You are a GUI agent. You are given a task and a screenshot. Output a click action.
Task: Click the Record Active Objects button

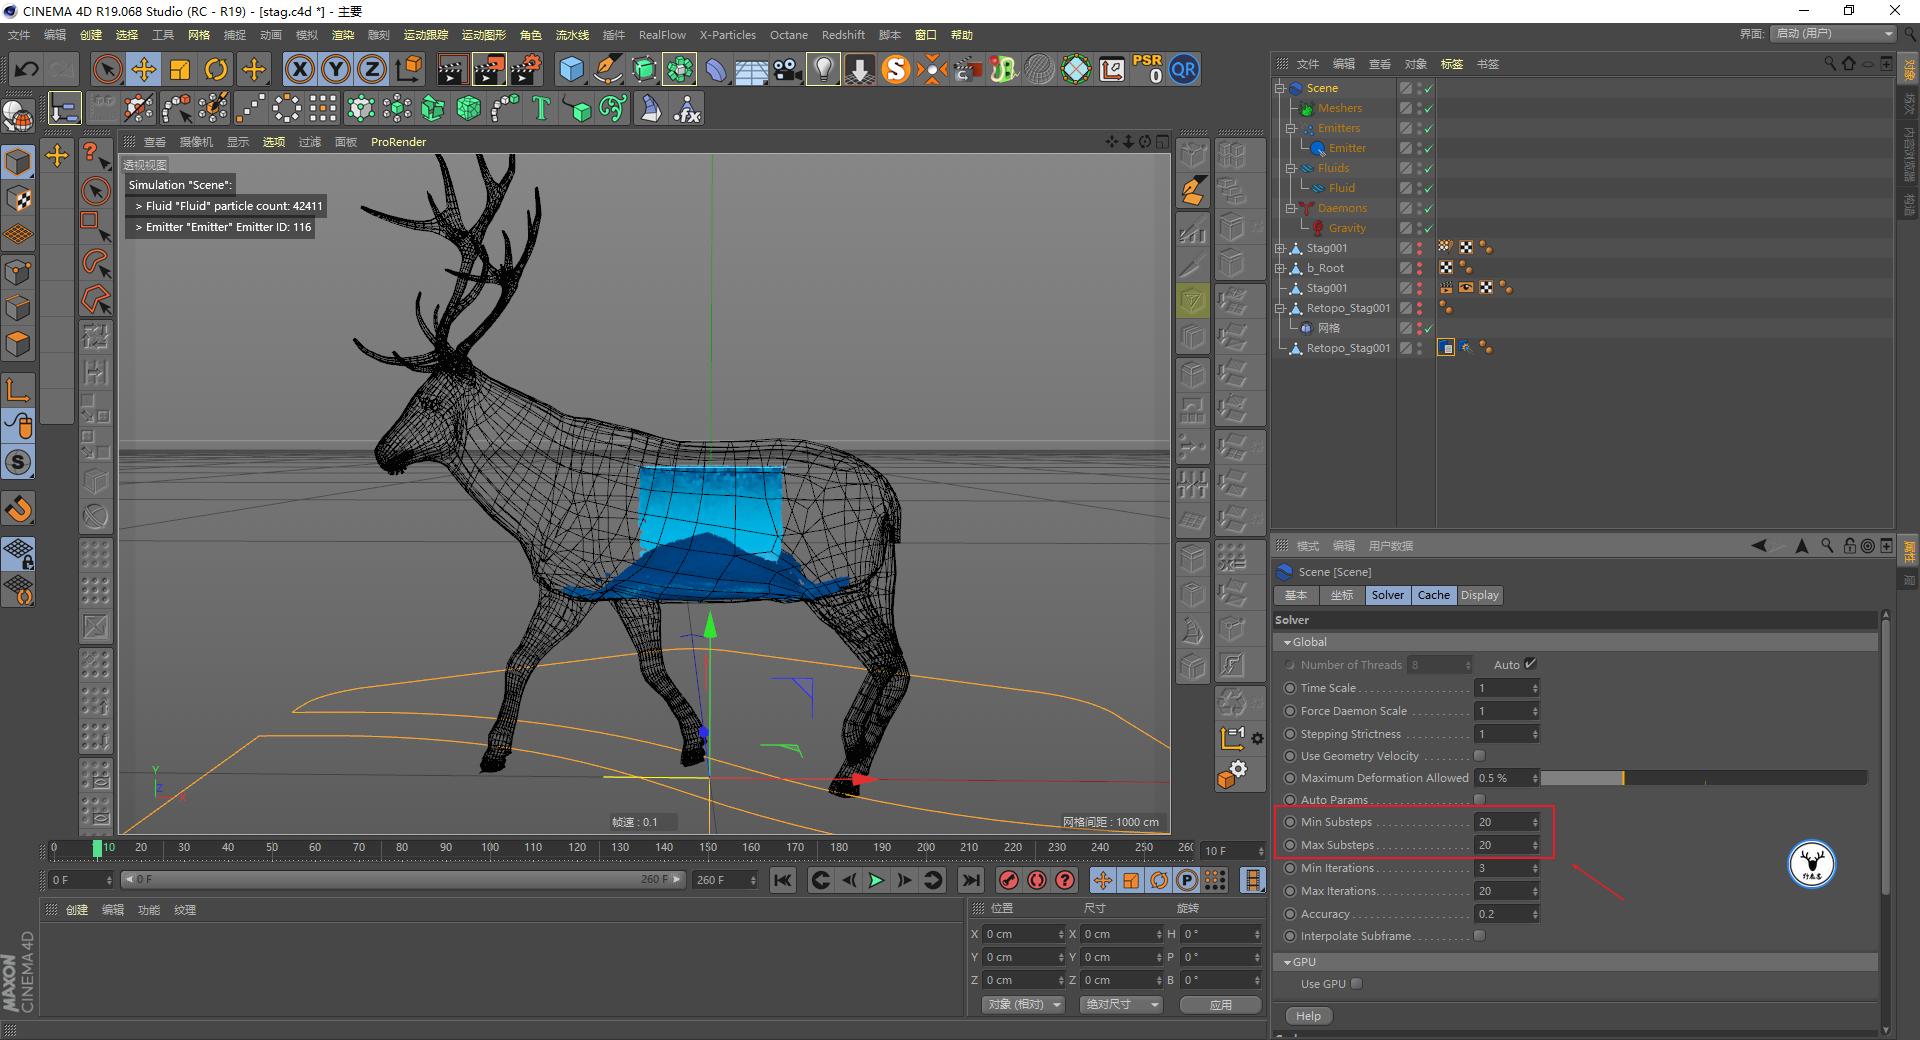tap(1009, 880)
